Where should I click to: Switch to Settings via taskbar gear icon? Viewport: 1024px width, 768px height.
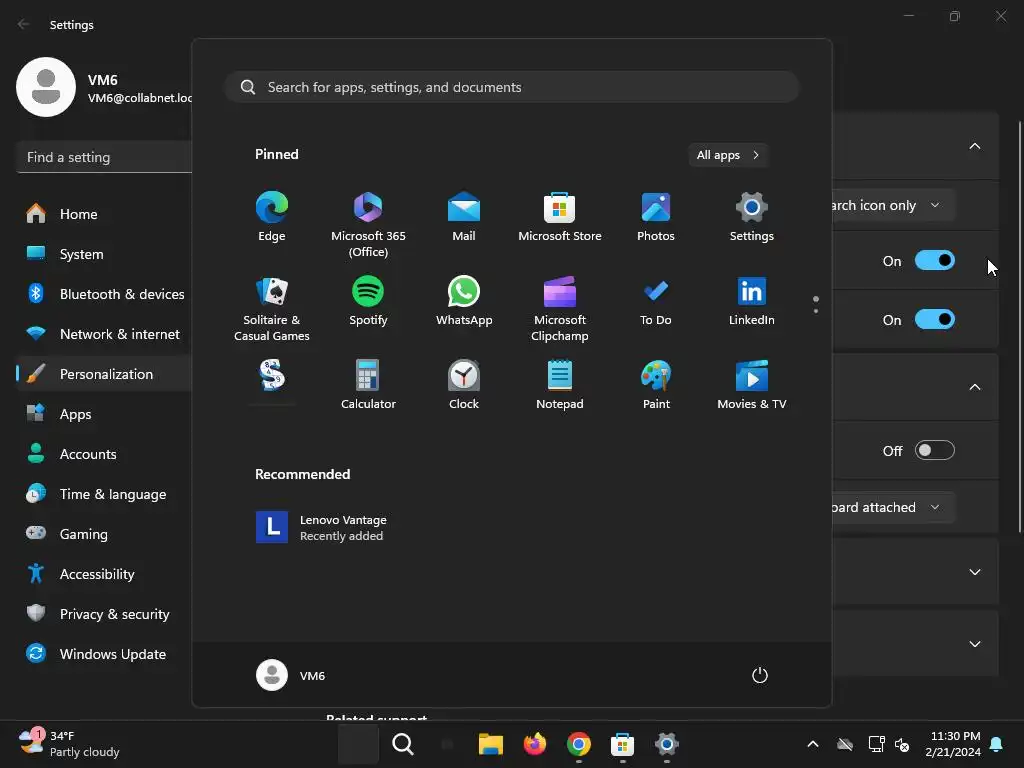click(666, 744)
